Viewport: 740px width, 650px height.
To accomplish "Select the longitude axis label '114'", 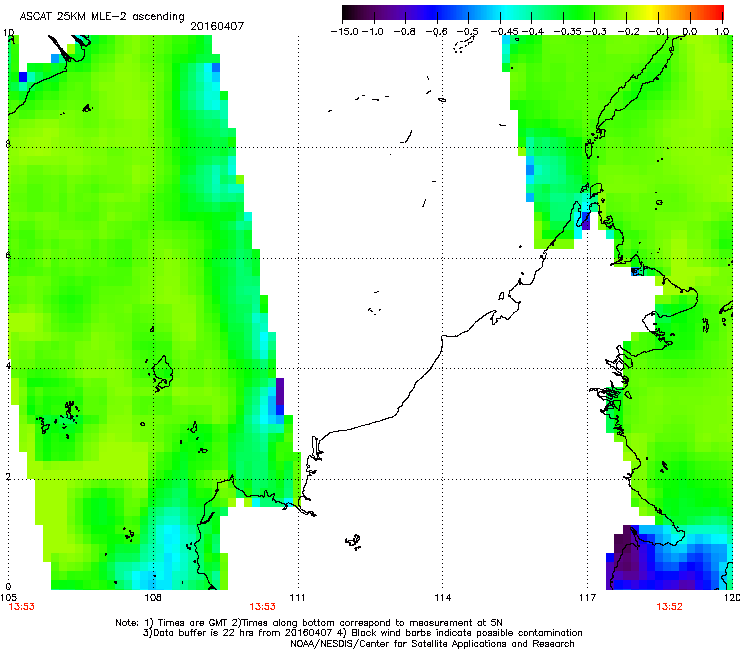I will tap(443, 598).
